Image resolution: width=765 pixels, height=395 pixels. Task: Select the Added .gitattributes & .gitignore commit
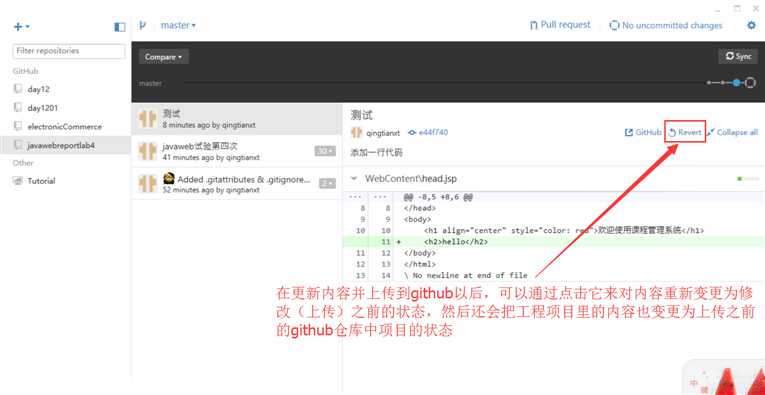coord(237,184)
